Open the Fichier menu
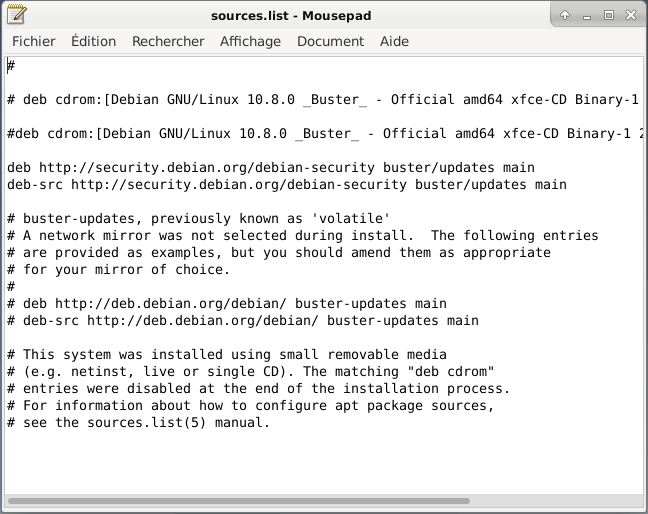 tap(33, 41)
